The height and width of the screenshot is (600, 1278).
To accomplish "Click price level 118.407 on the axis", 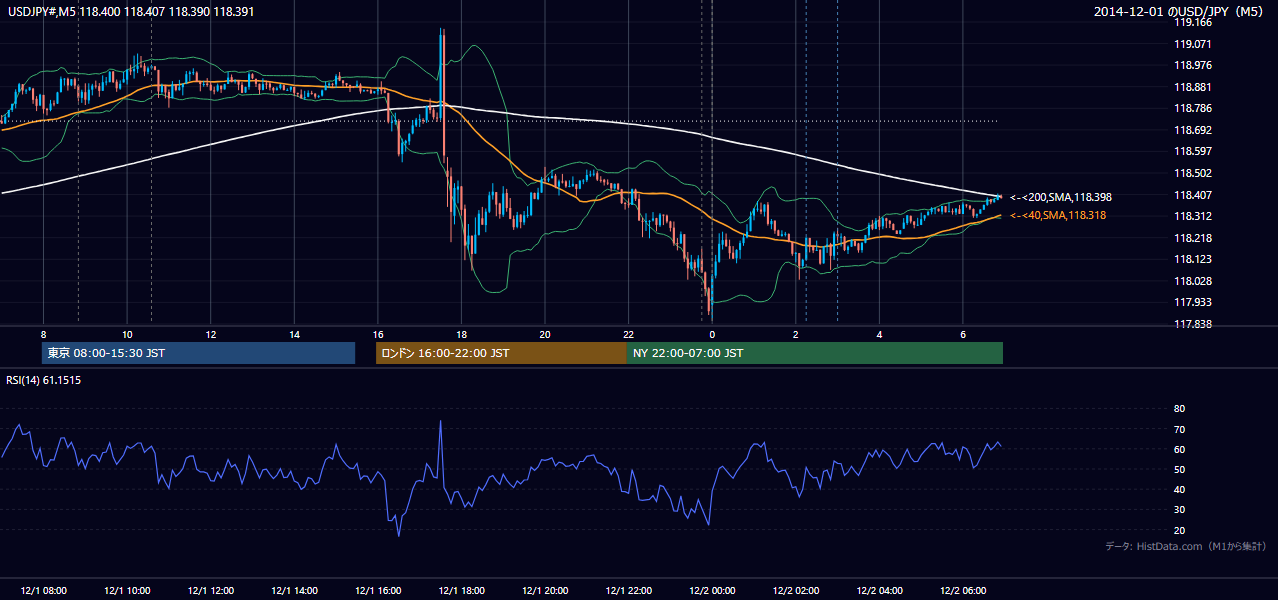I will 1192,195.
